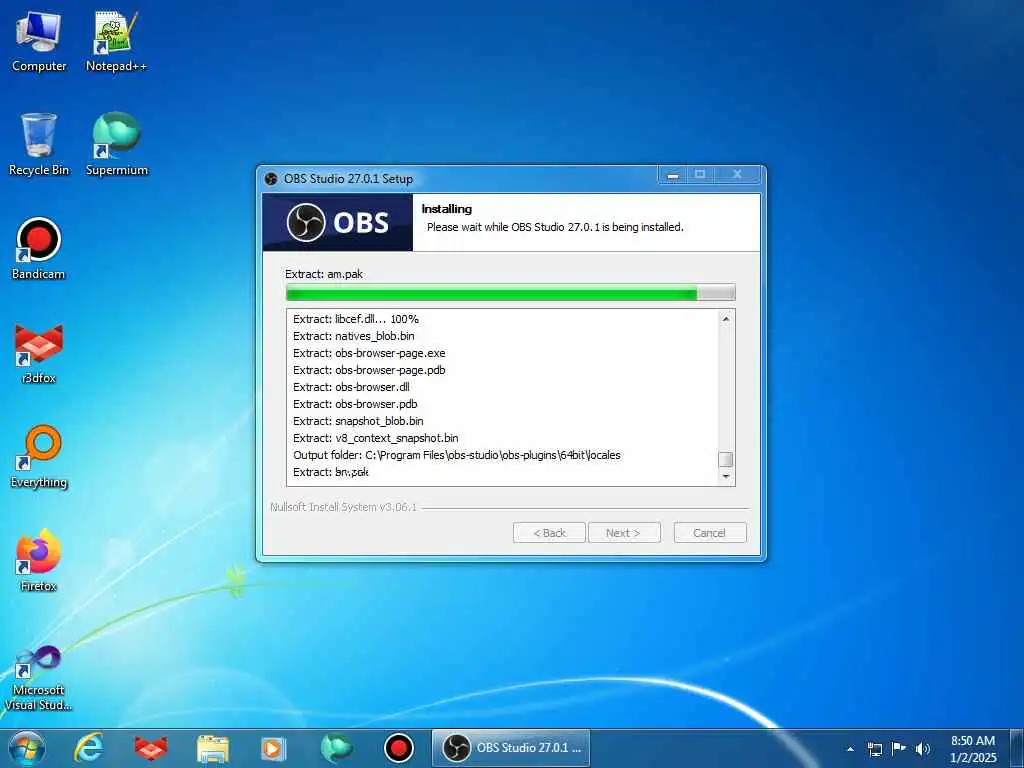
Task: Click the OBS logo banner in the installer
Action: click(x=338, y=223)
